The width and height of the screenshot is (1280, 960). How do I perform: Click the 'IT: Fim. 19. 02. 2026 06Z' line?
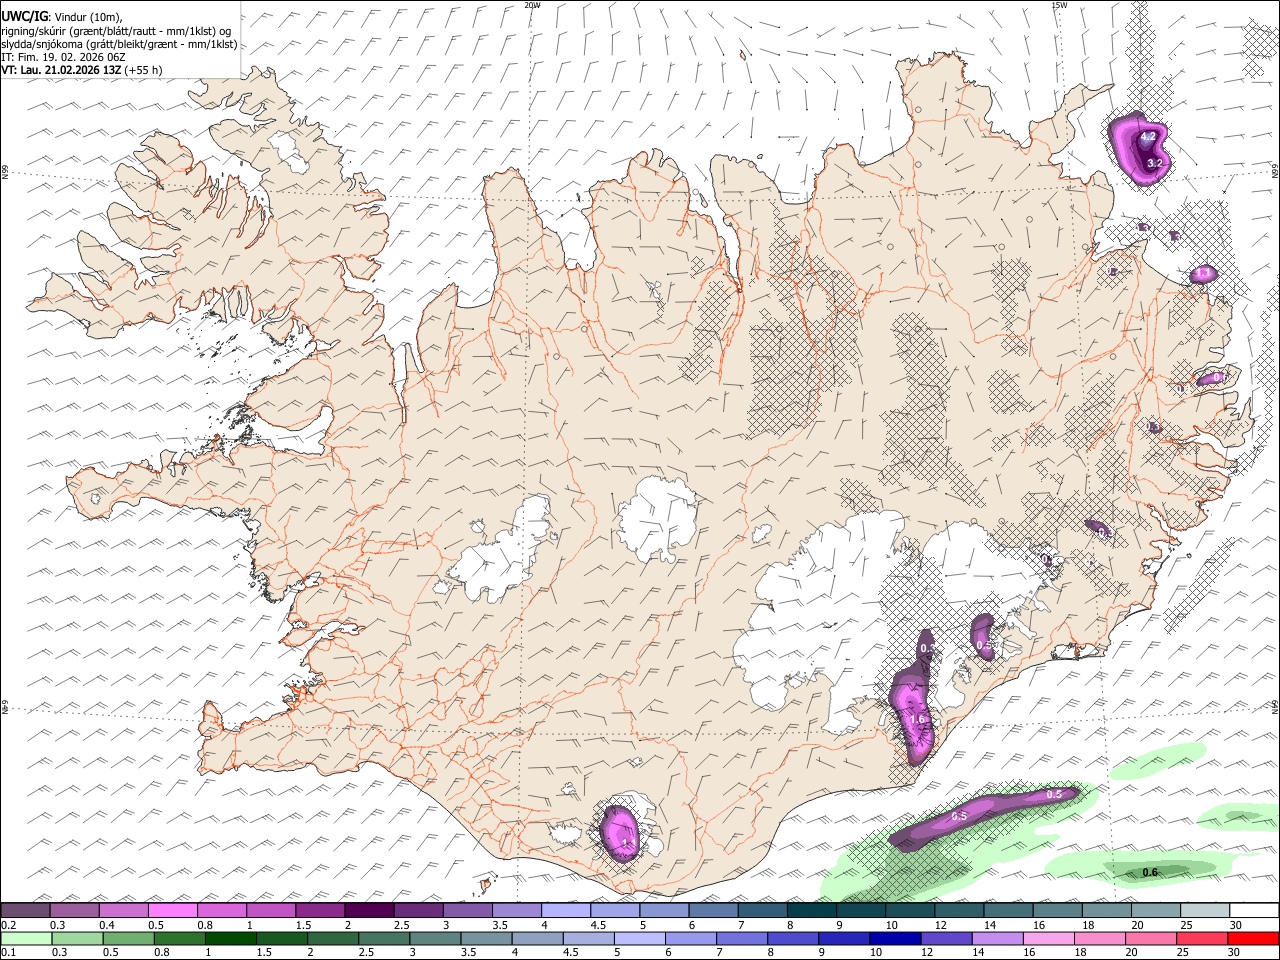(63, 57)
